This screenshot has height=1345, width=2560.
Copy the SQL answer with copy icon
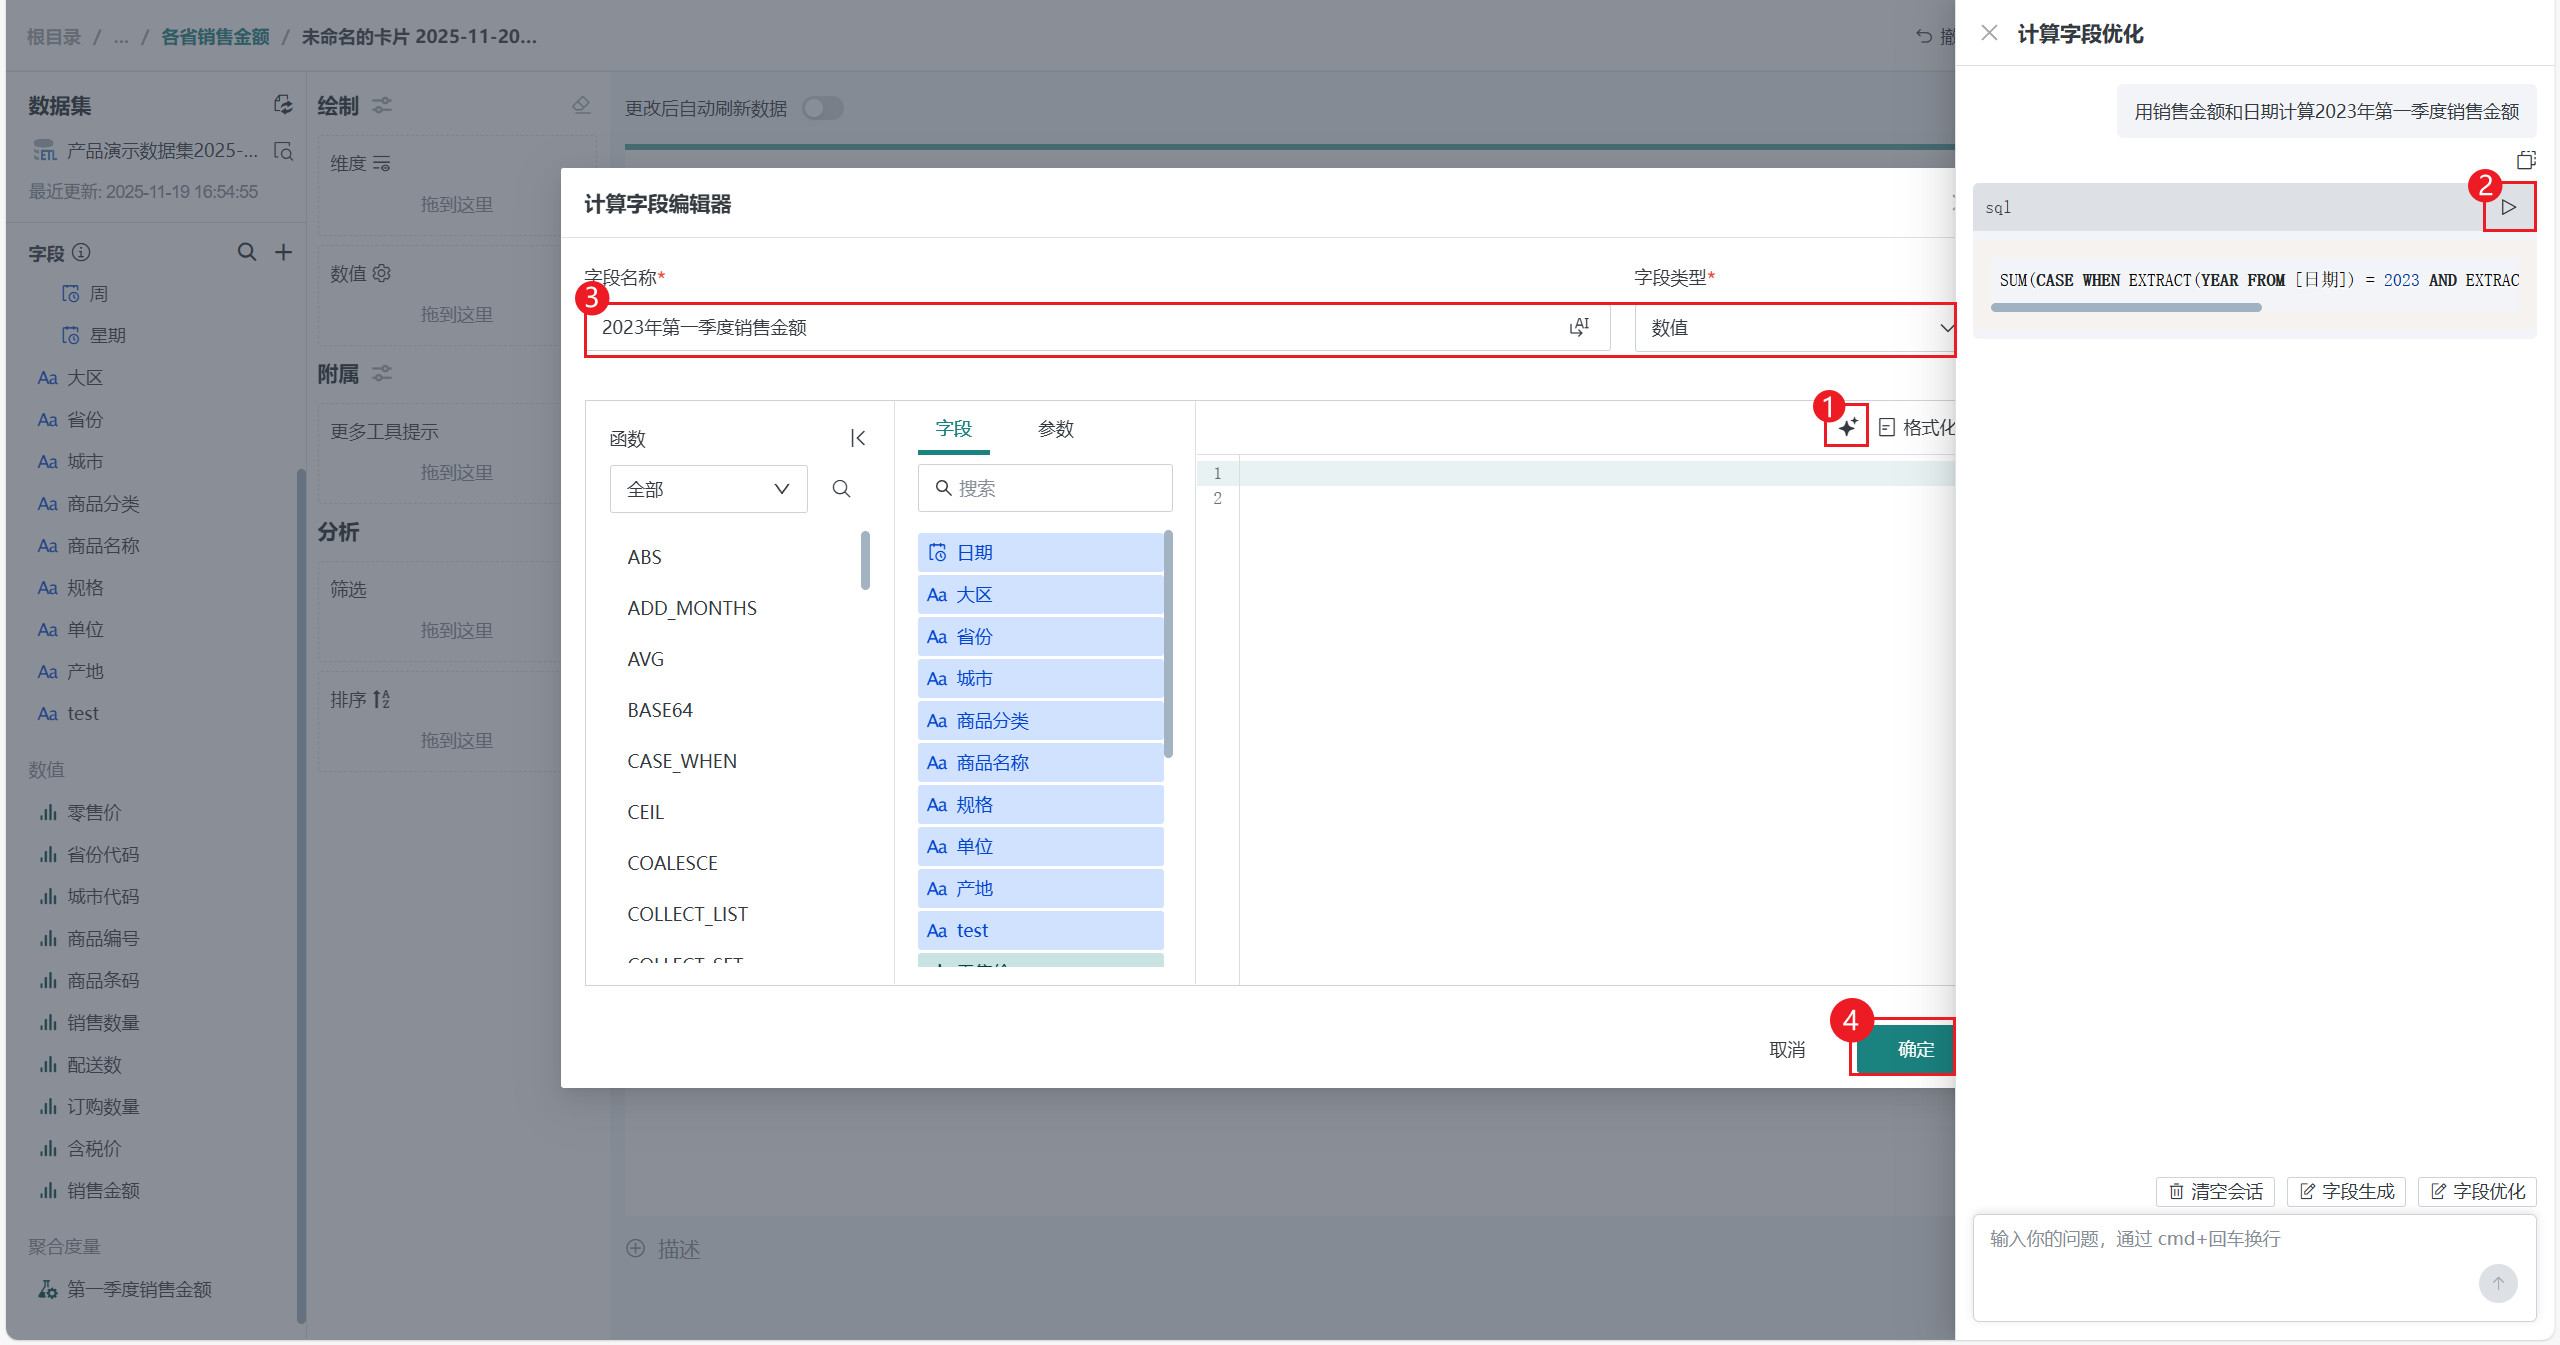[x=2525, y=160]
